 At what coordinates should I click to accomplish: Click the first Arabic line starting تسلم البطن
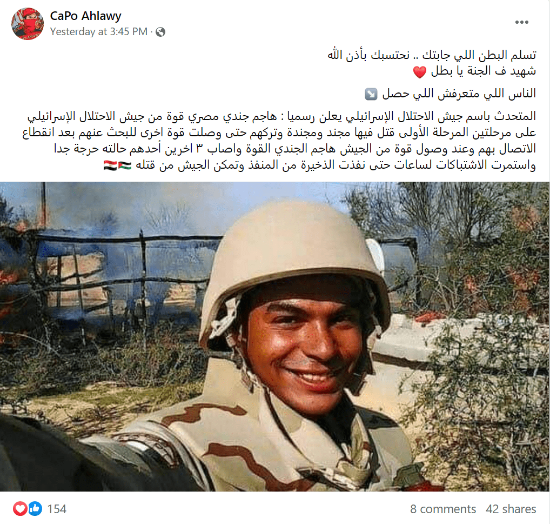pos(431,55)
